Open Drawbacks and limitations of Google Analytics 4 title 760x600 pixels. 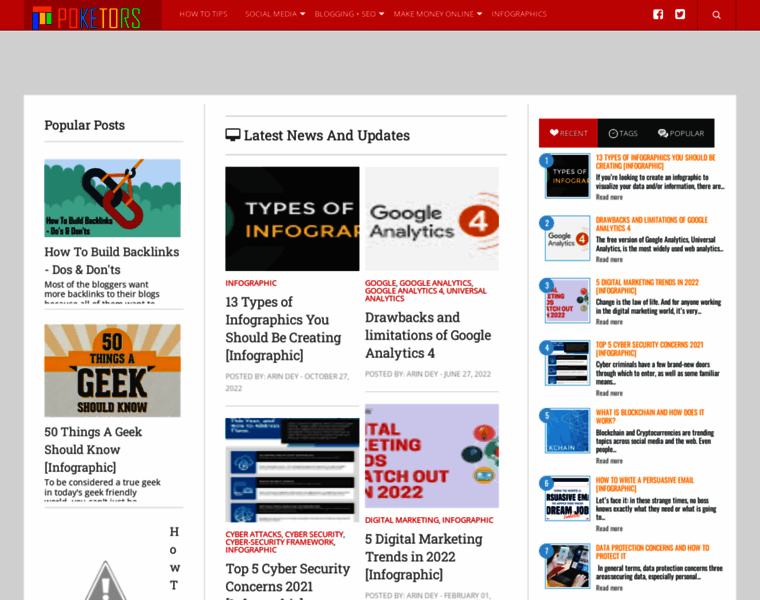(x=428, y=335)
